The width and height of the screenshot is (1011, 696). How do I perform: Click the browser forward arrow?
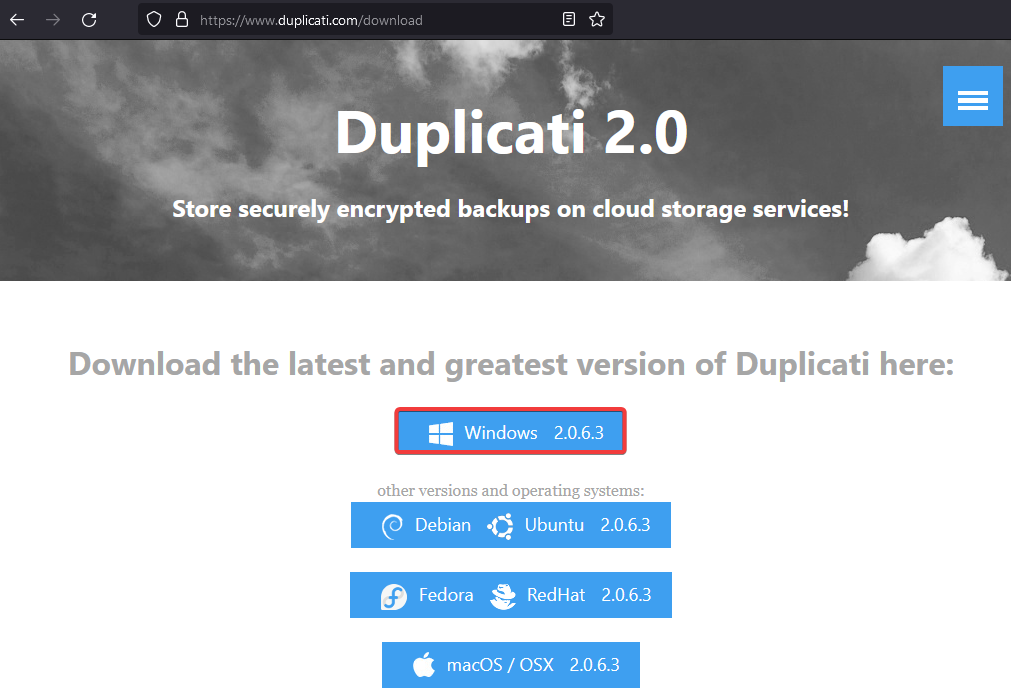point(53,20)
